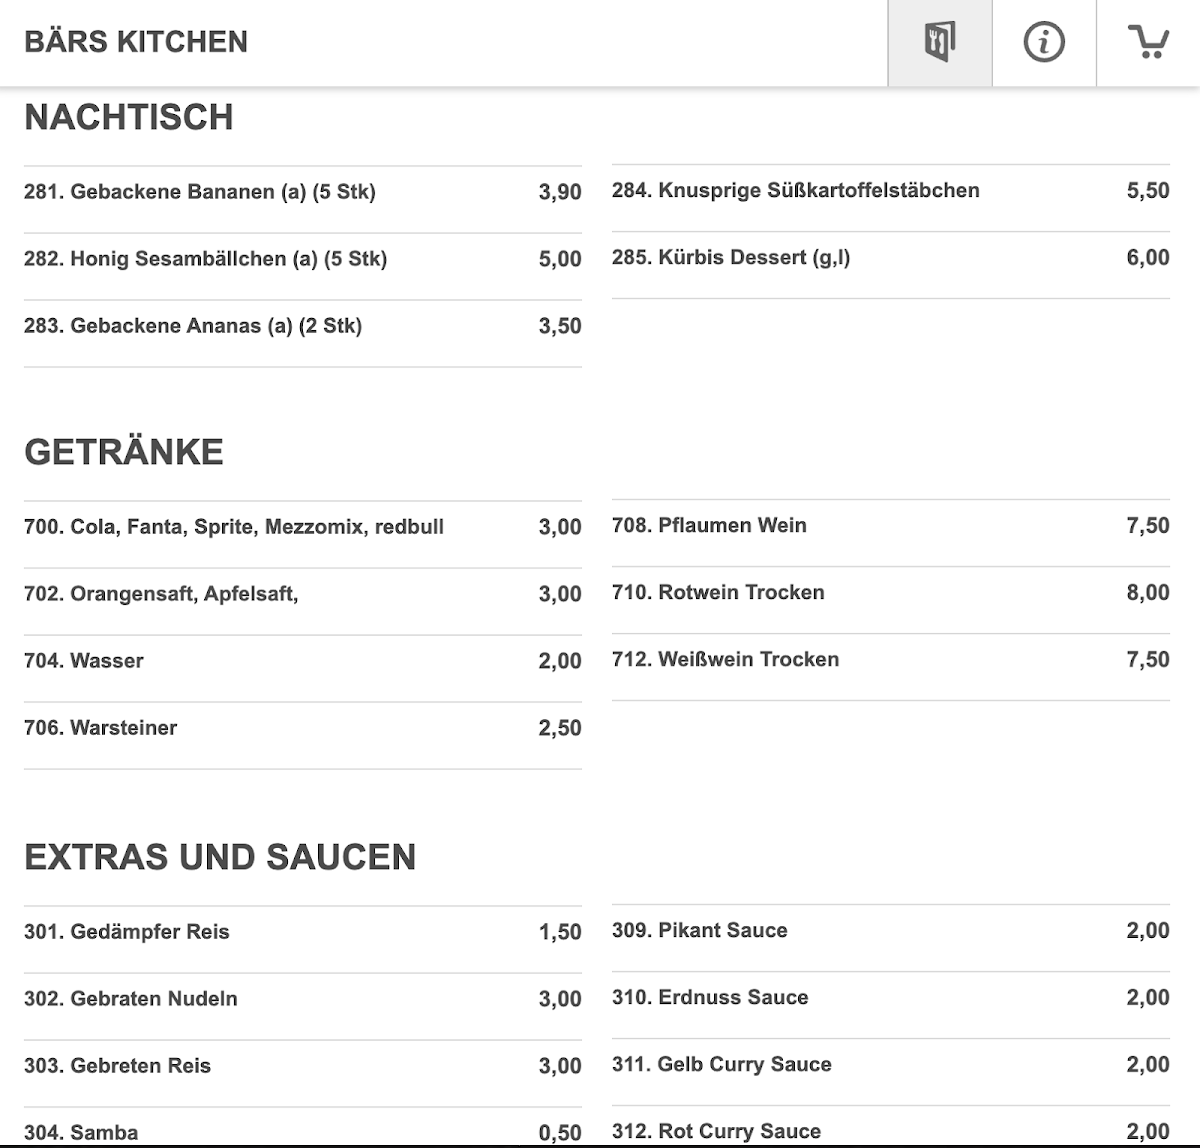Viewport: 1200px width, 1148px height.
Task: Select 710. Rotwein Trocken item
Action: tap(891, 600)
